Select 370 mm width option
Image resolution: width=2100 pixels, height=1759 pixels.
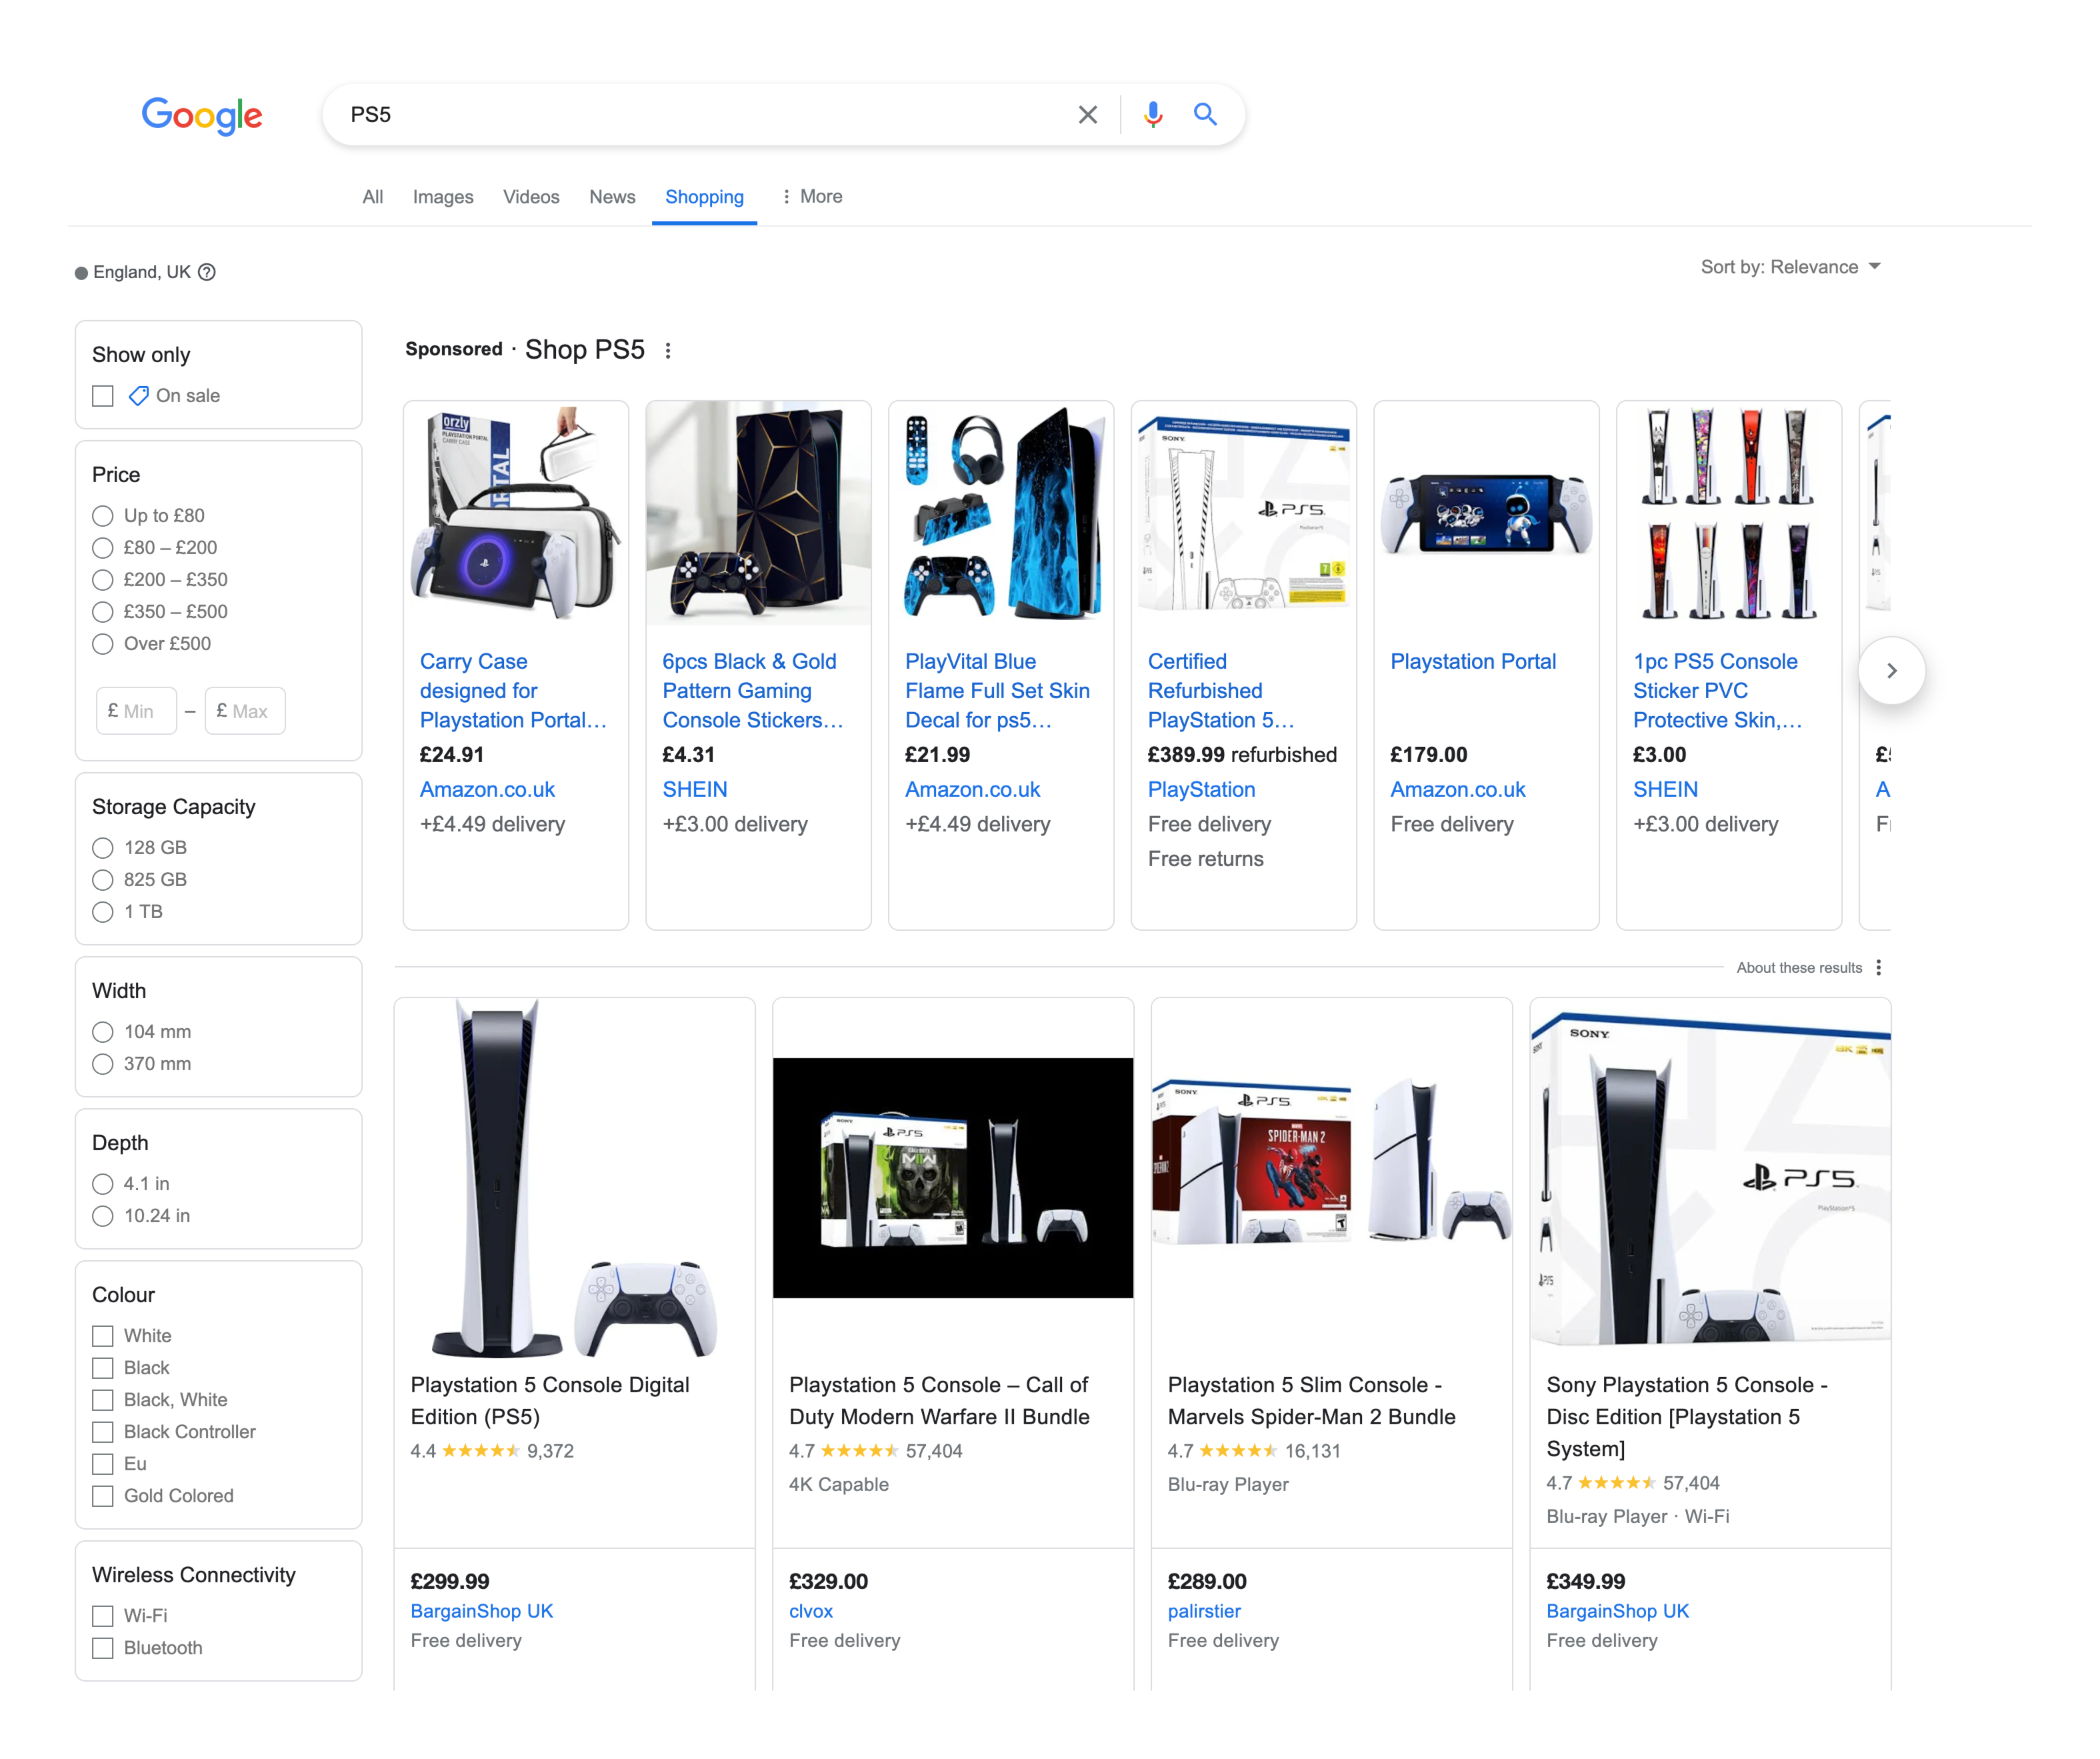(x=103, y=1064)
